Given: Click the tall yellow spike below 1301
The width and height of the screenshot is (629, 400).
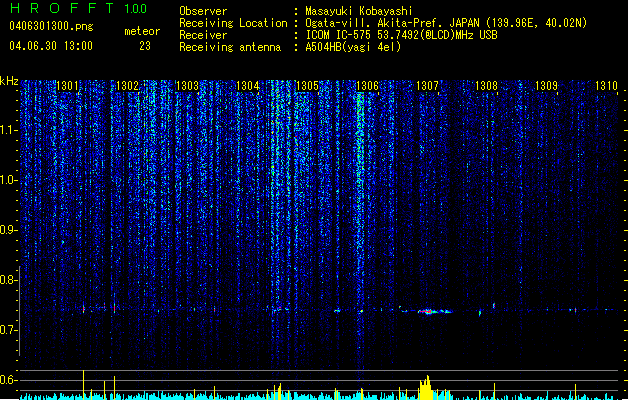Looking at the screenshot, I should pos(83,385).
